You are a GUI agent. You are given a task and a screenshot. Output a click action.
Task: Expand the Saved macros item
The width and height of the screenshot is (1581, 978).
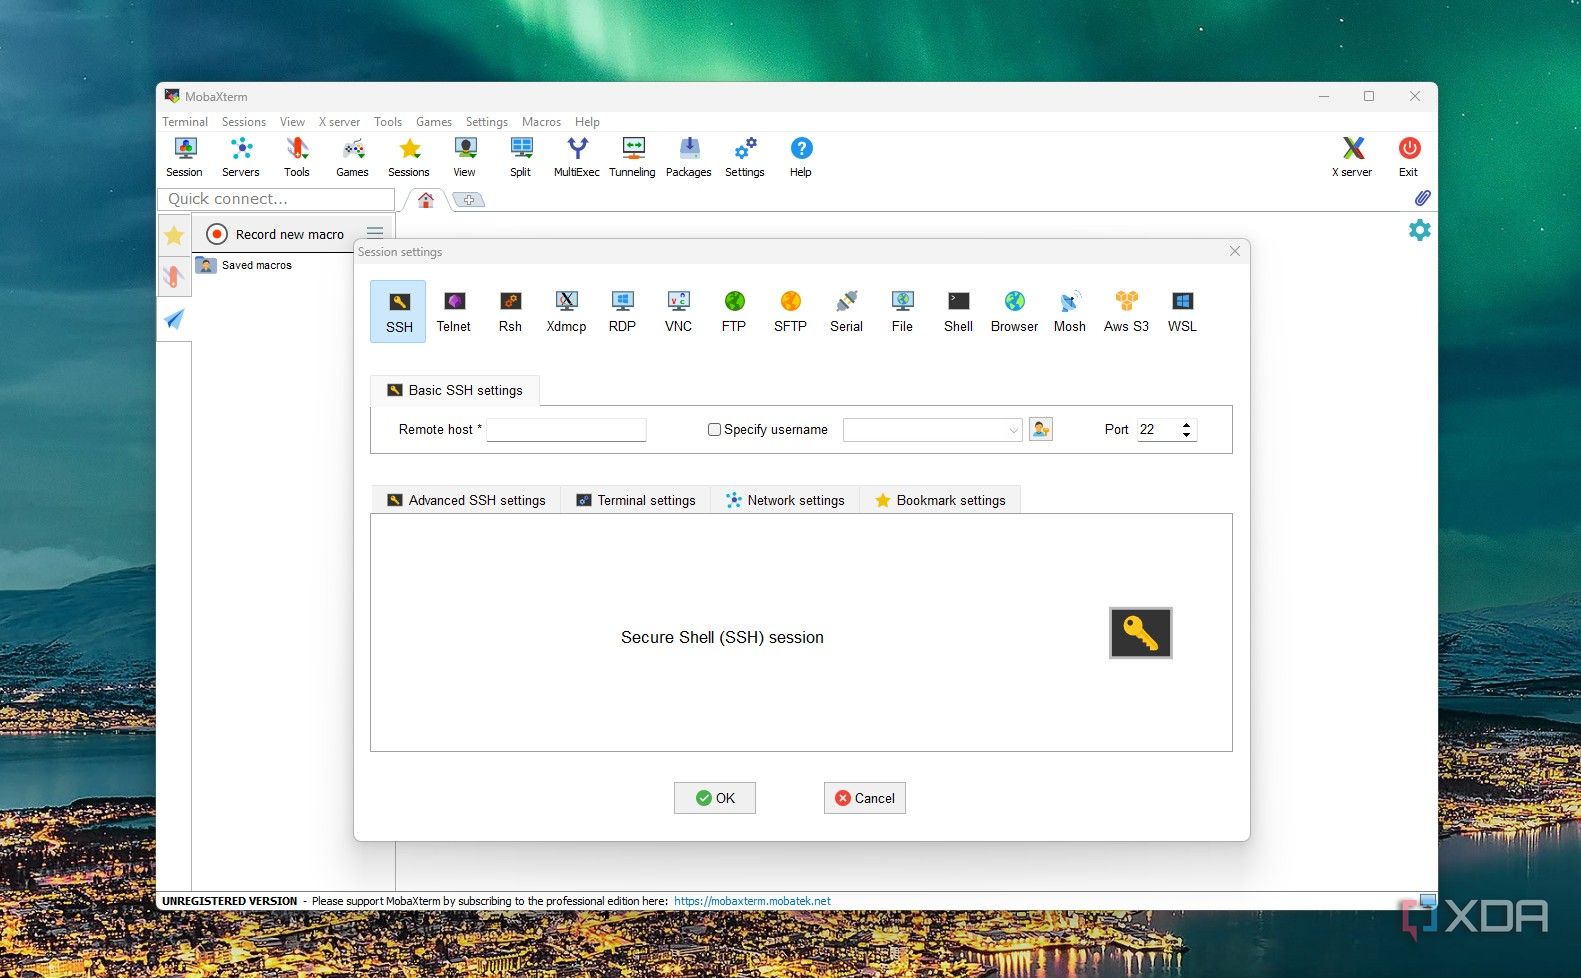(244, 265)
